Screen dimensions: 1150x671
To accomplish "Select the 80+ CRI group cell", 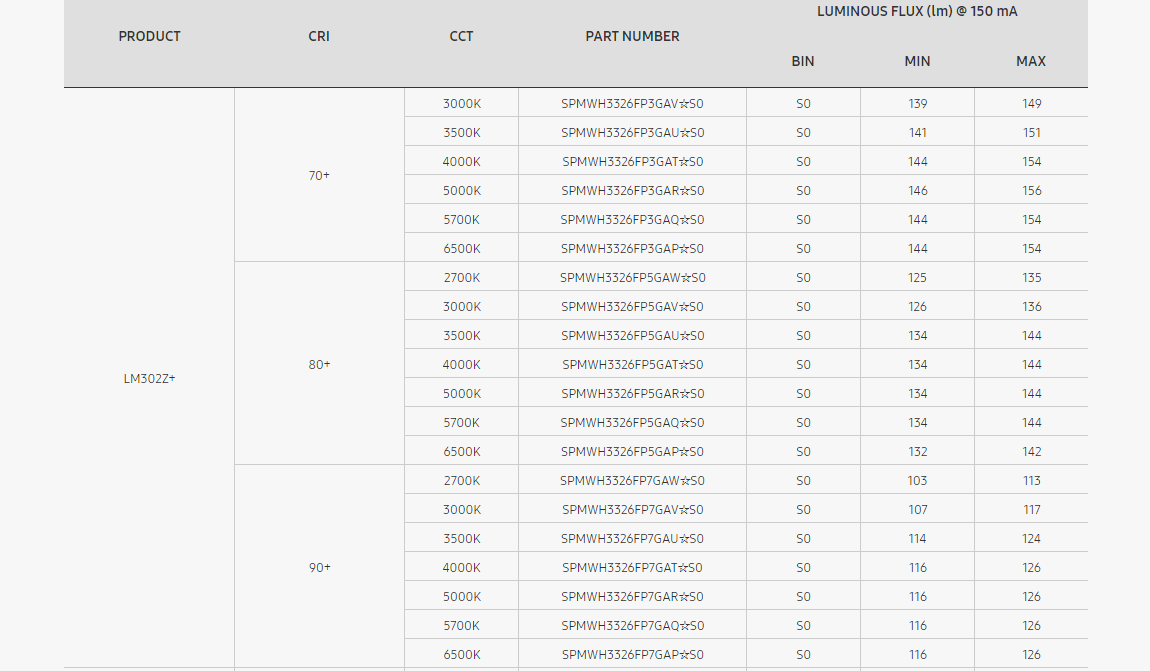I will (319, 364).
